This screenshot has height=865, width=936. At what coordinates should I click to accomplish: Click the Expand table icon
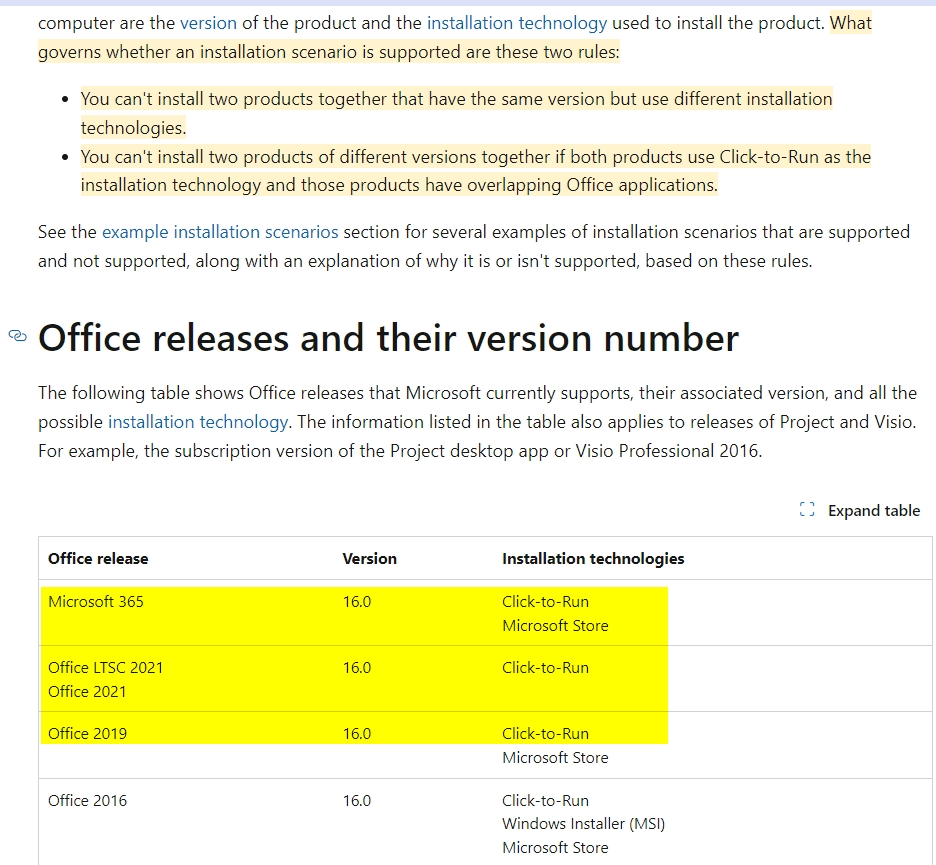click(807, 510)
